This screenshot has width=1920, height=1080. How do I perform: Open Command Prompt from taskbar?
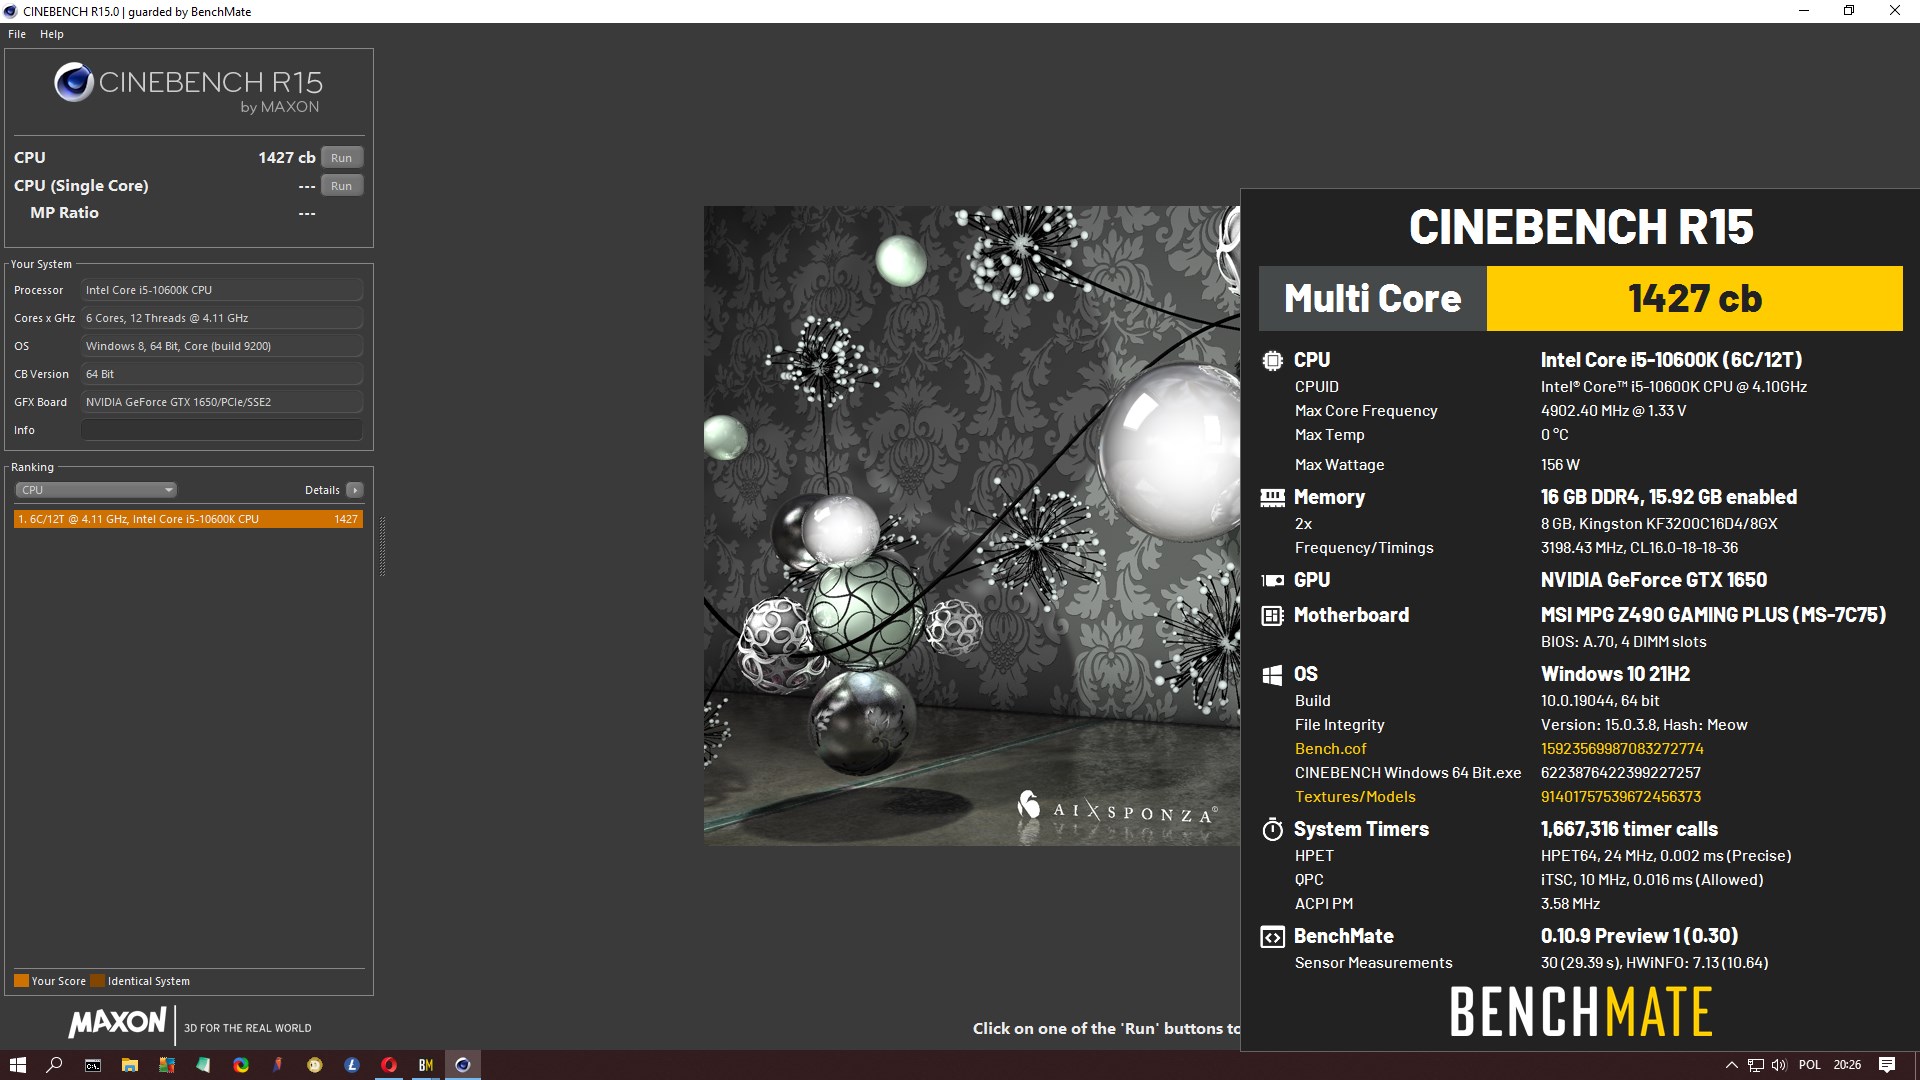click(92, 1065)
